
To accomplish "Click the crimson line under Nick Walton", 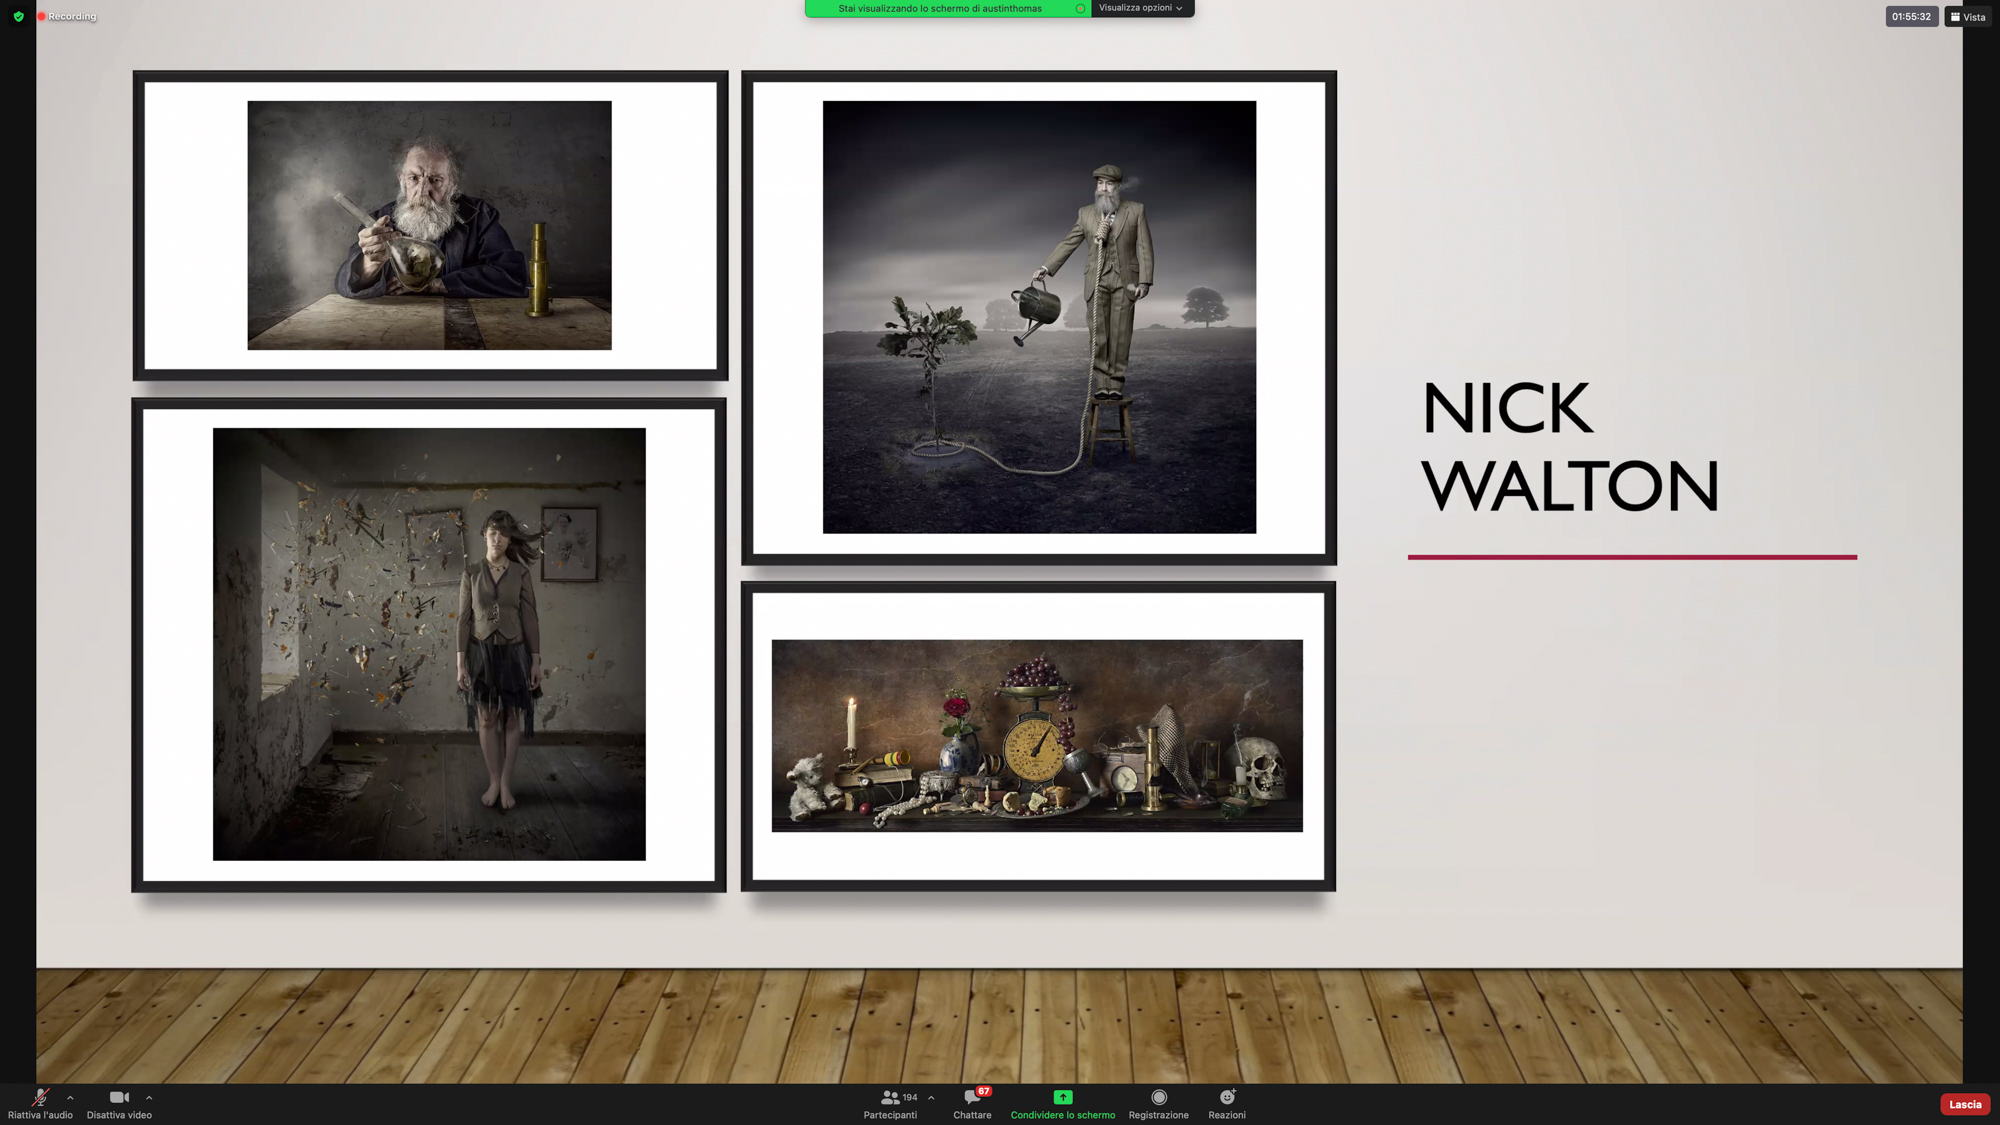I will coord(1632,557).
